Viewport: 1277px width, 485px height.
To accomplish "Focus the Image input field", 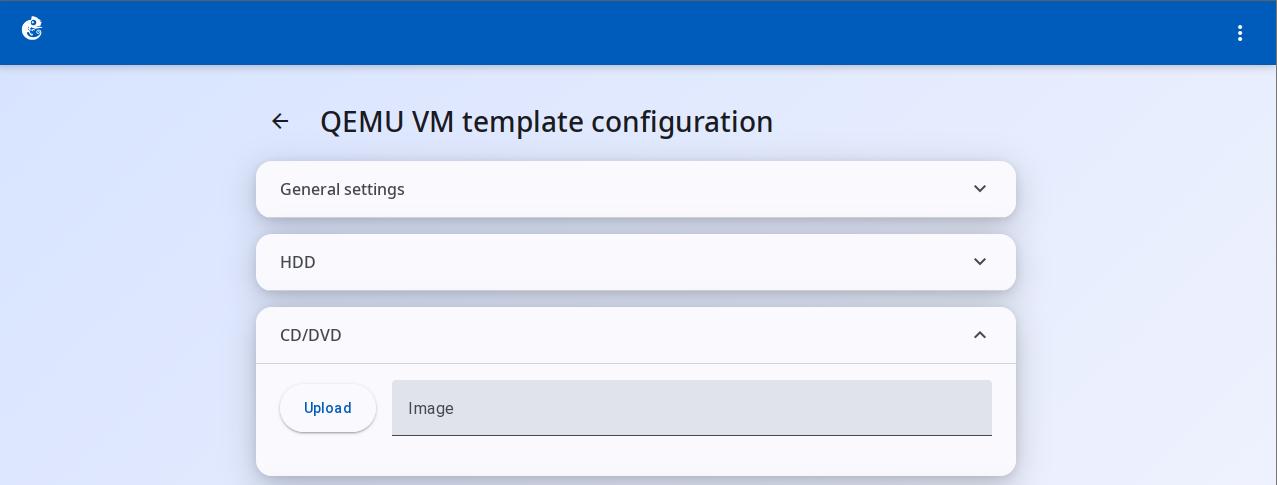I will point(692,408).
